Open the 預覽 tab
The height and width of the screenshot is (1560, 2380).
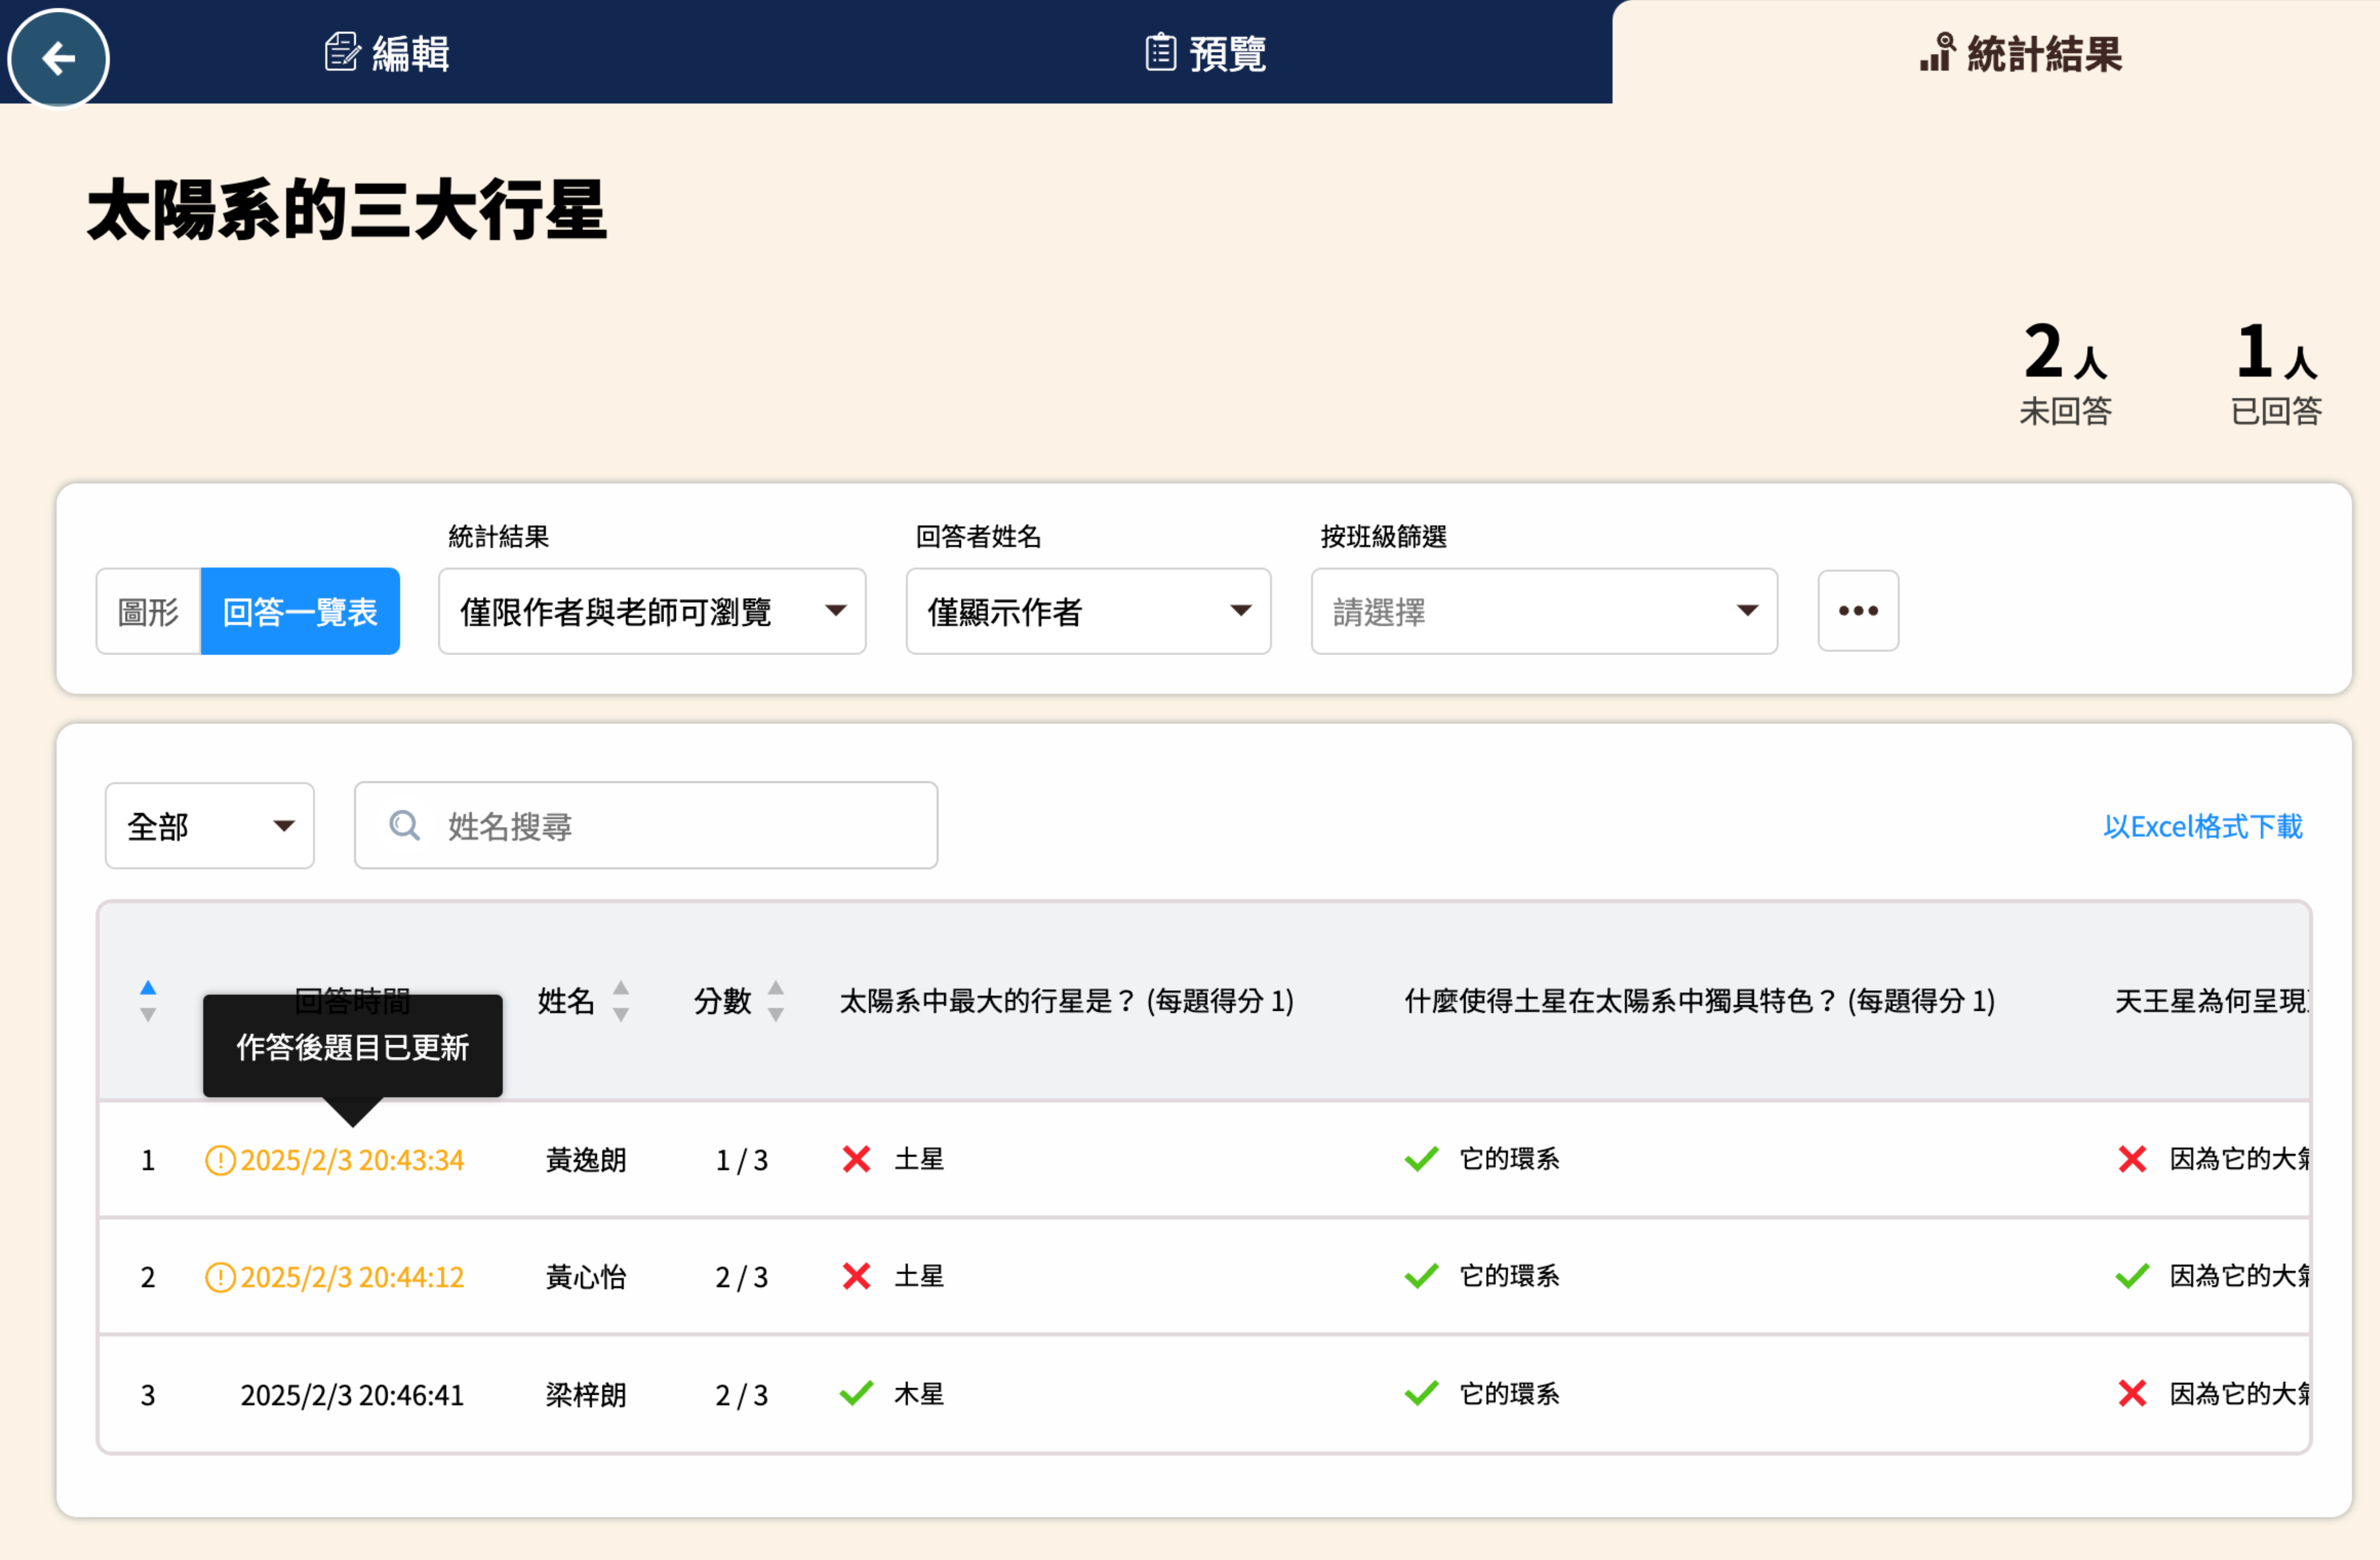click(1205, 53)
